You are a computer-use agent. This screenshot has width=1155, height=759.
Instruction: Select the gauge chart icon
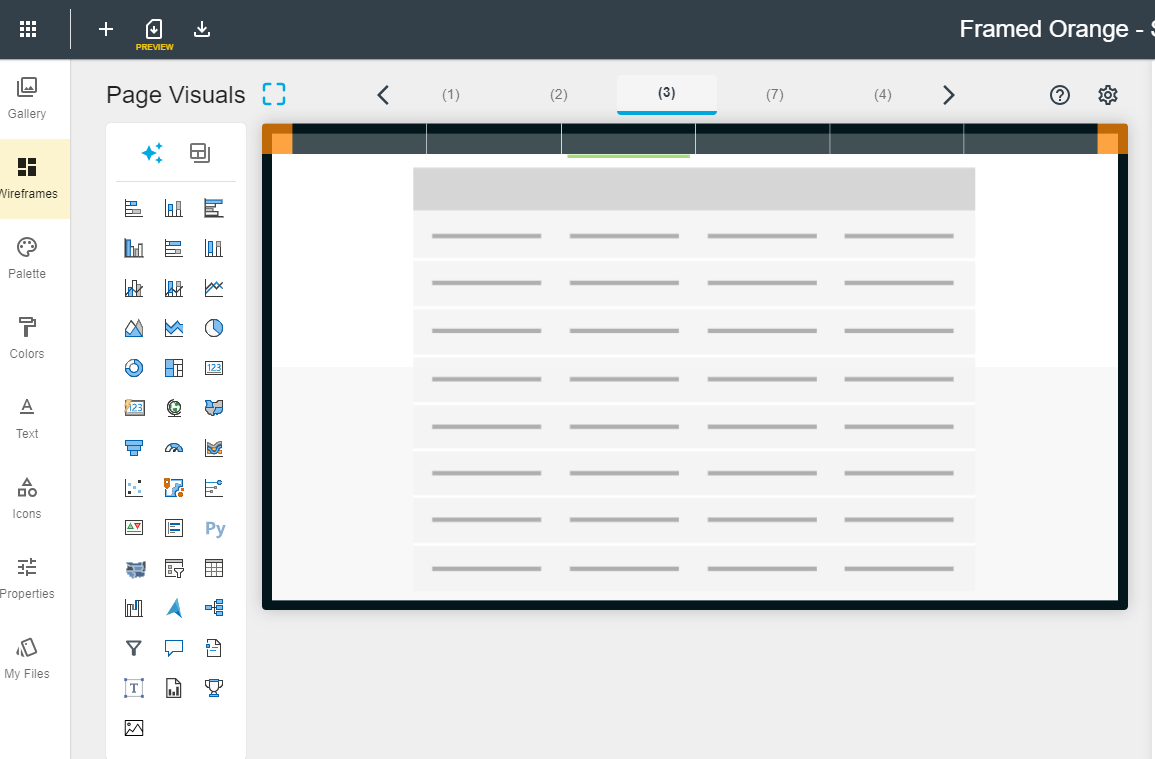tap(173, 447)
